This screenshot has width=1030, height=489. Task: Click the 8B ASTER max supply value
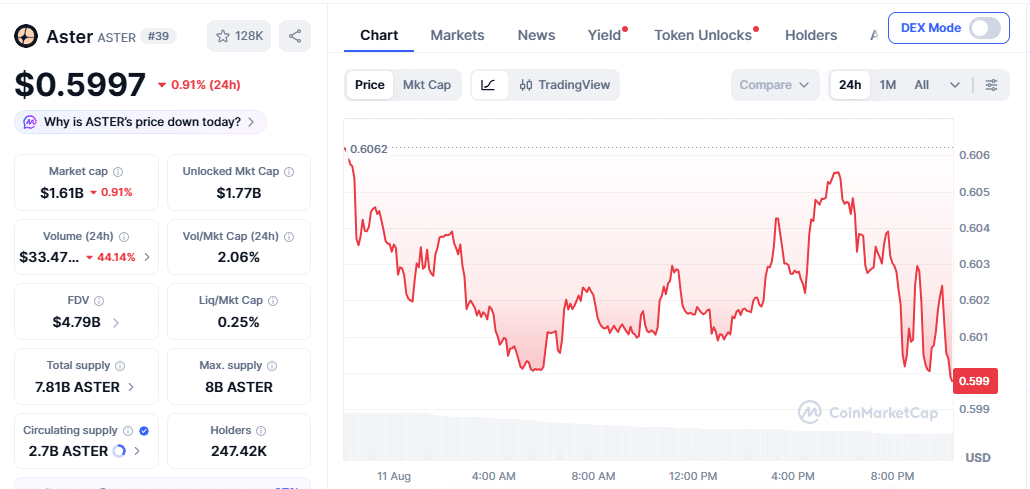pos(239,386)
